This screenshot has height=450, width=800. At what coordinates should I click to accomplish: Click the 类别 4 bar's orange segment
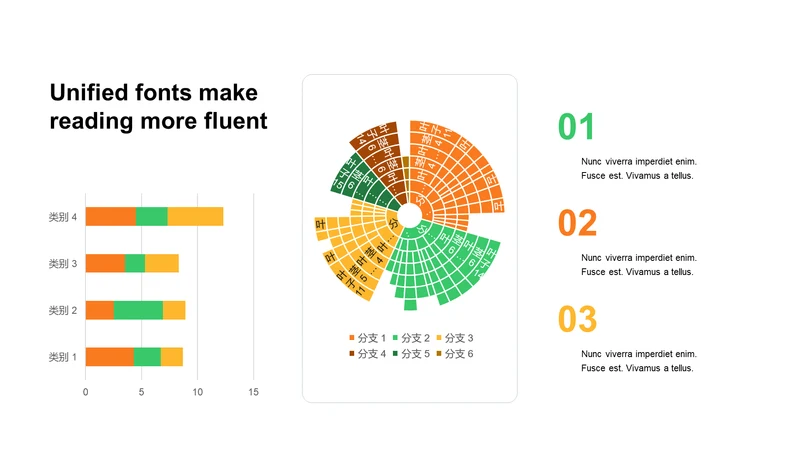click(x=111, y=216)
